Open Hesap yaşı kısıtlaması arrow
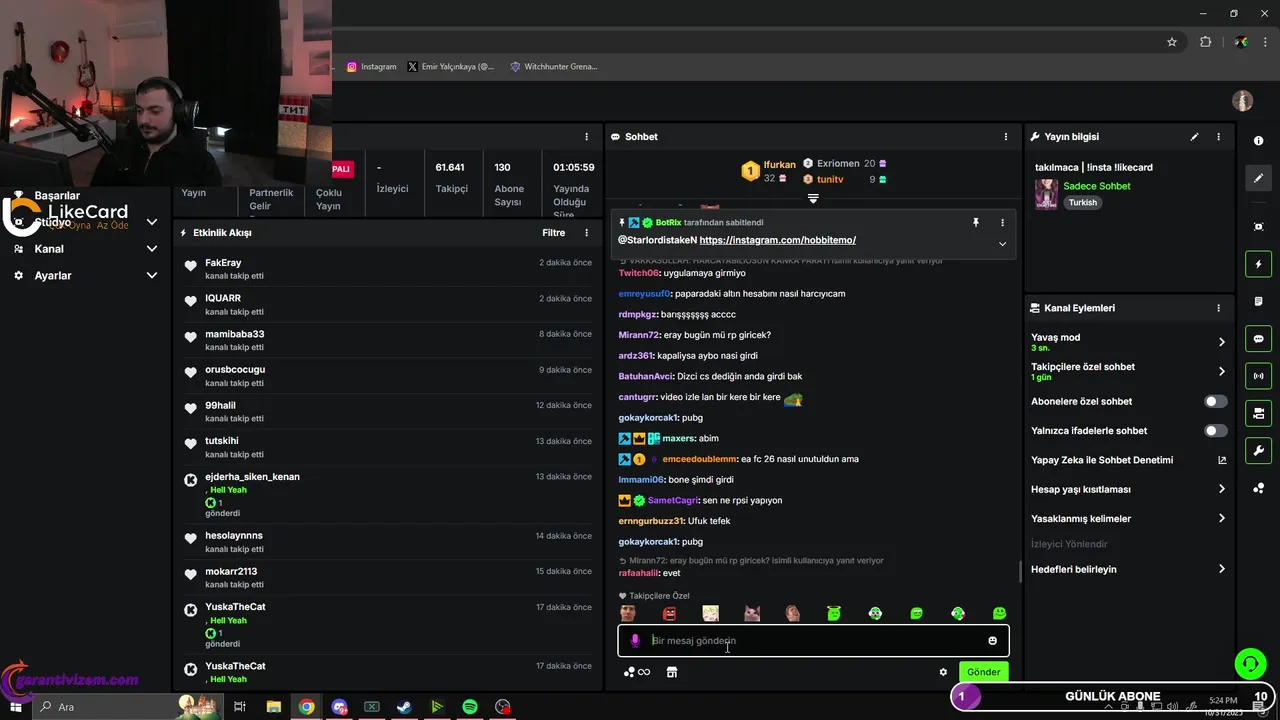 click(1221, 489)
